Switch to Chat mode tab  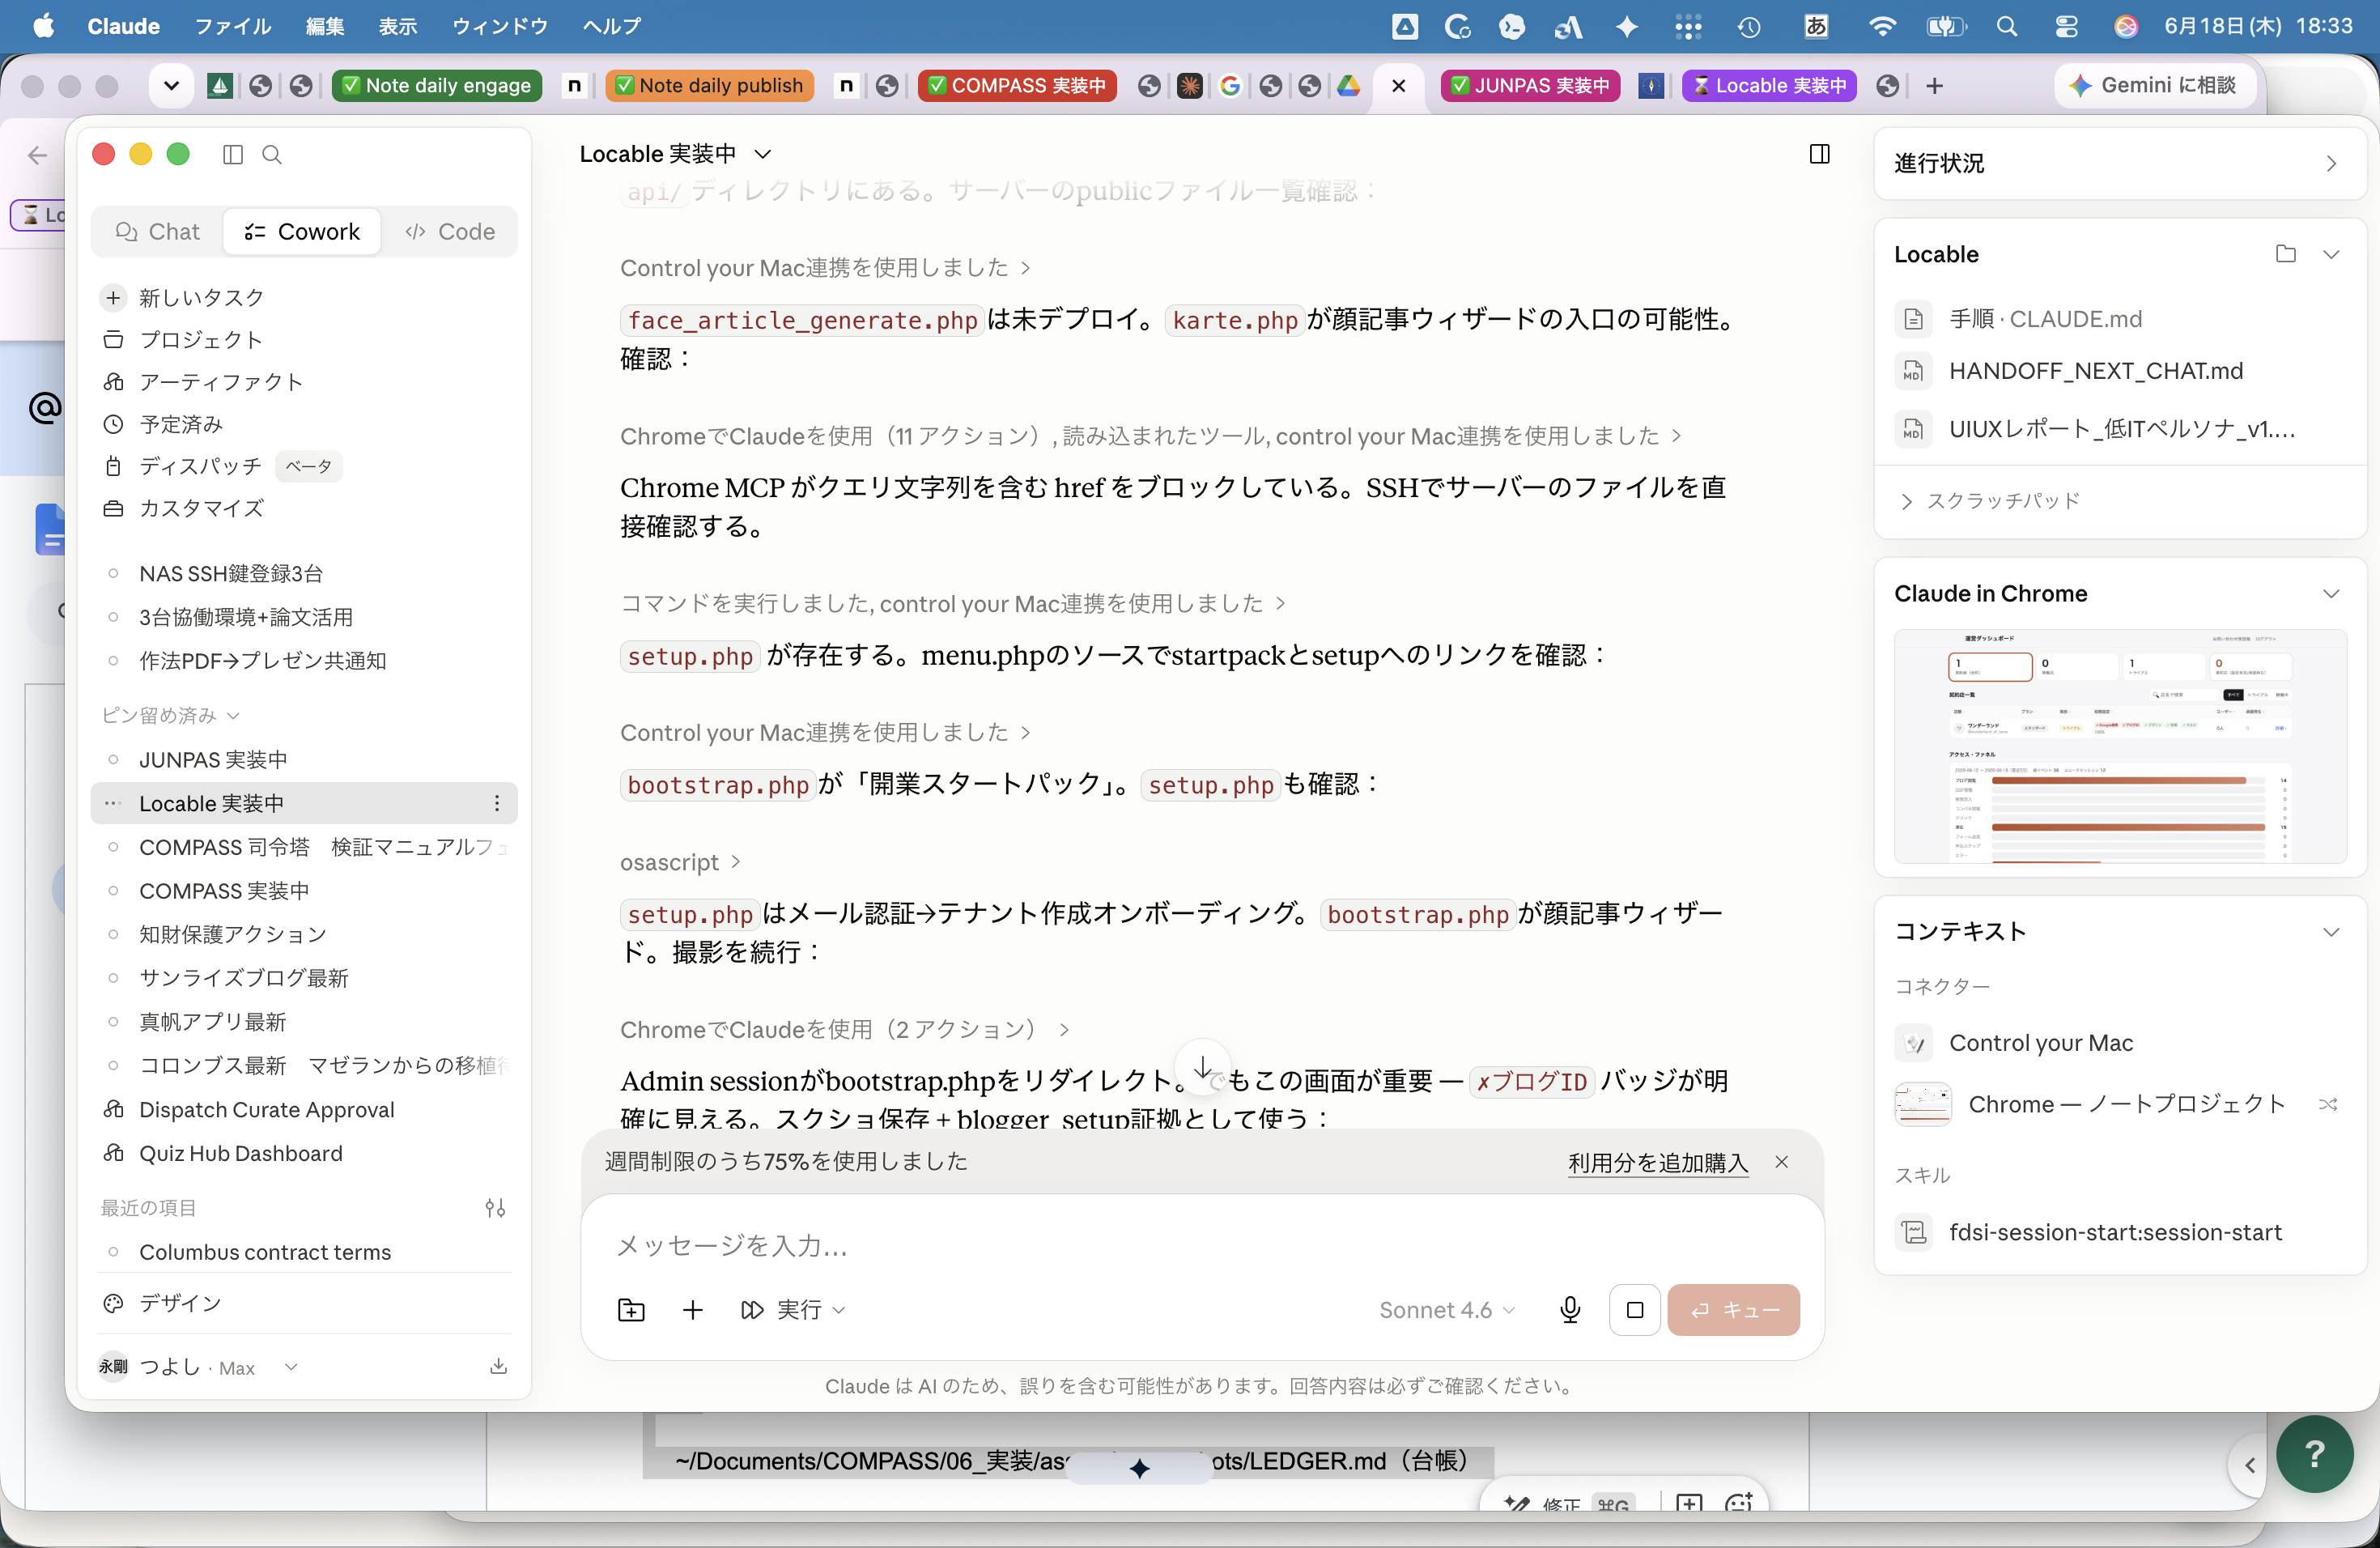(x=157, y=232)
